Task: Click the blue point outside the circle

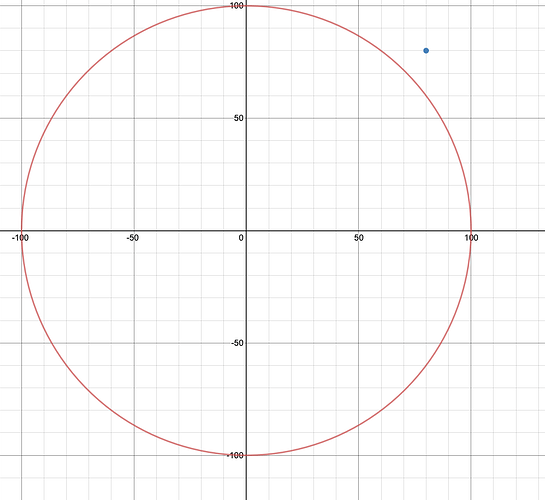Action: click(x=426, y=51)
